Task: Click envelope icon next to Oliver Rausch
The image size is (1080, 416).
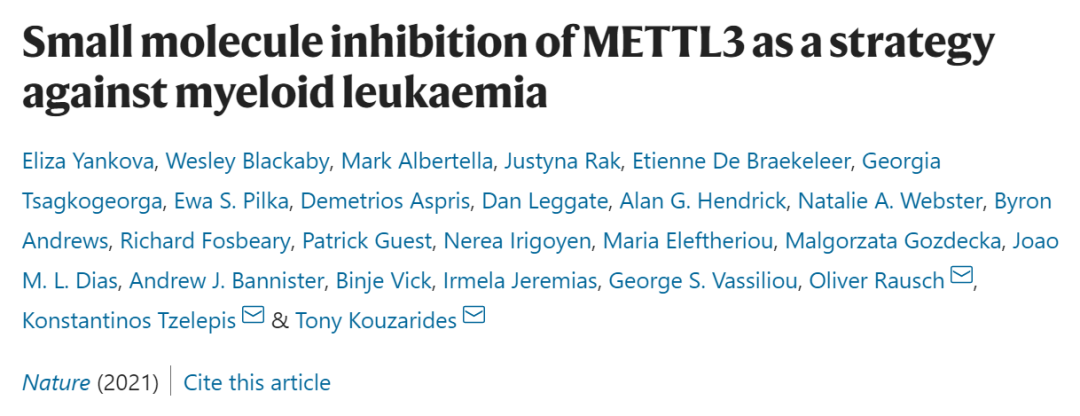Action: (x=960, y=276)
